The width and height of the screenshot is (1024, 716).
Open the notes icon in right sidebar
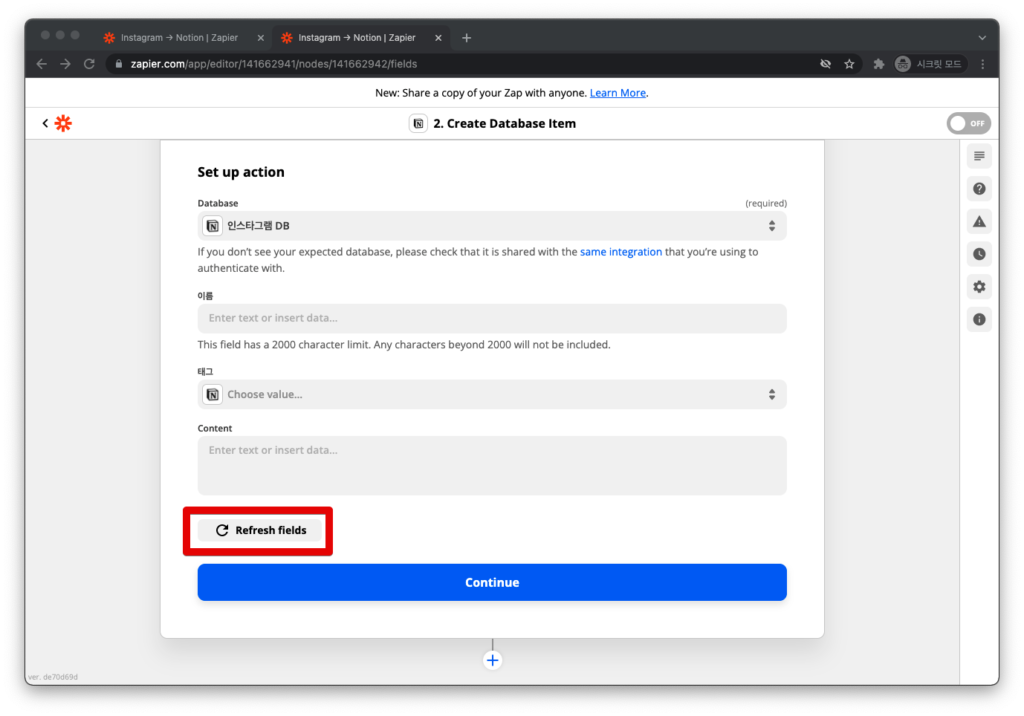pos(979,156)
